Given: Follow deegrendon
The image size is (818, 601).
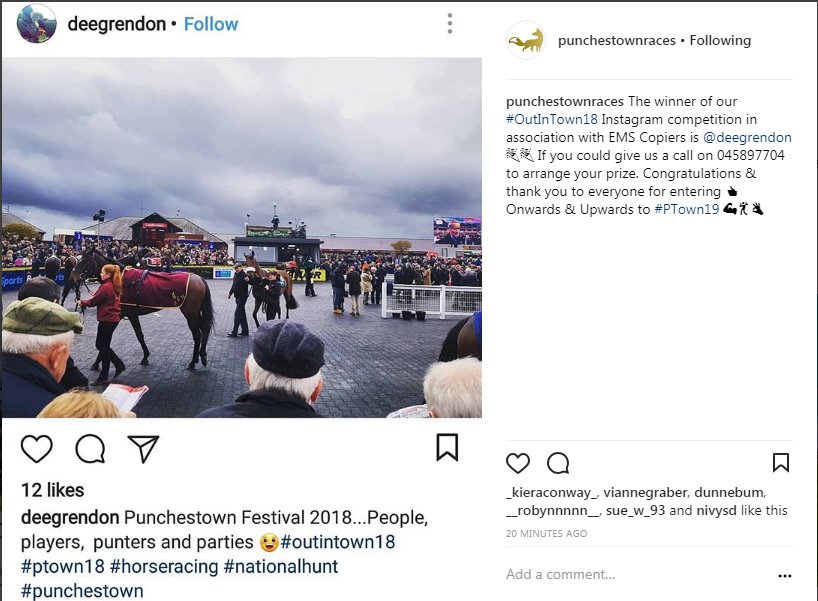Looking at the screenshot, I should (x=211, y=24).
